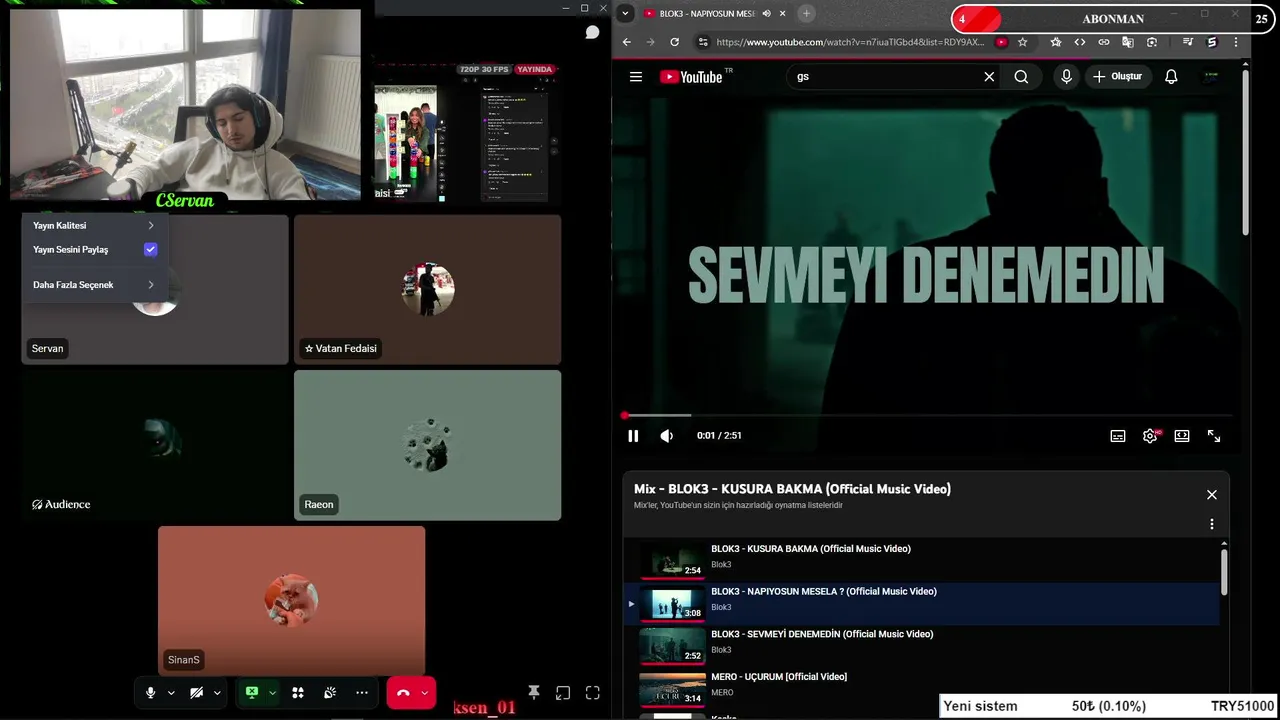Open the media control toolbar icon
This screenshot has width=1280, height=720.
point(1188,42)
